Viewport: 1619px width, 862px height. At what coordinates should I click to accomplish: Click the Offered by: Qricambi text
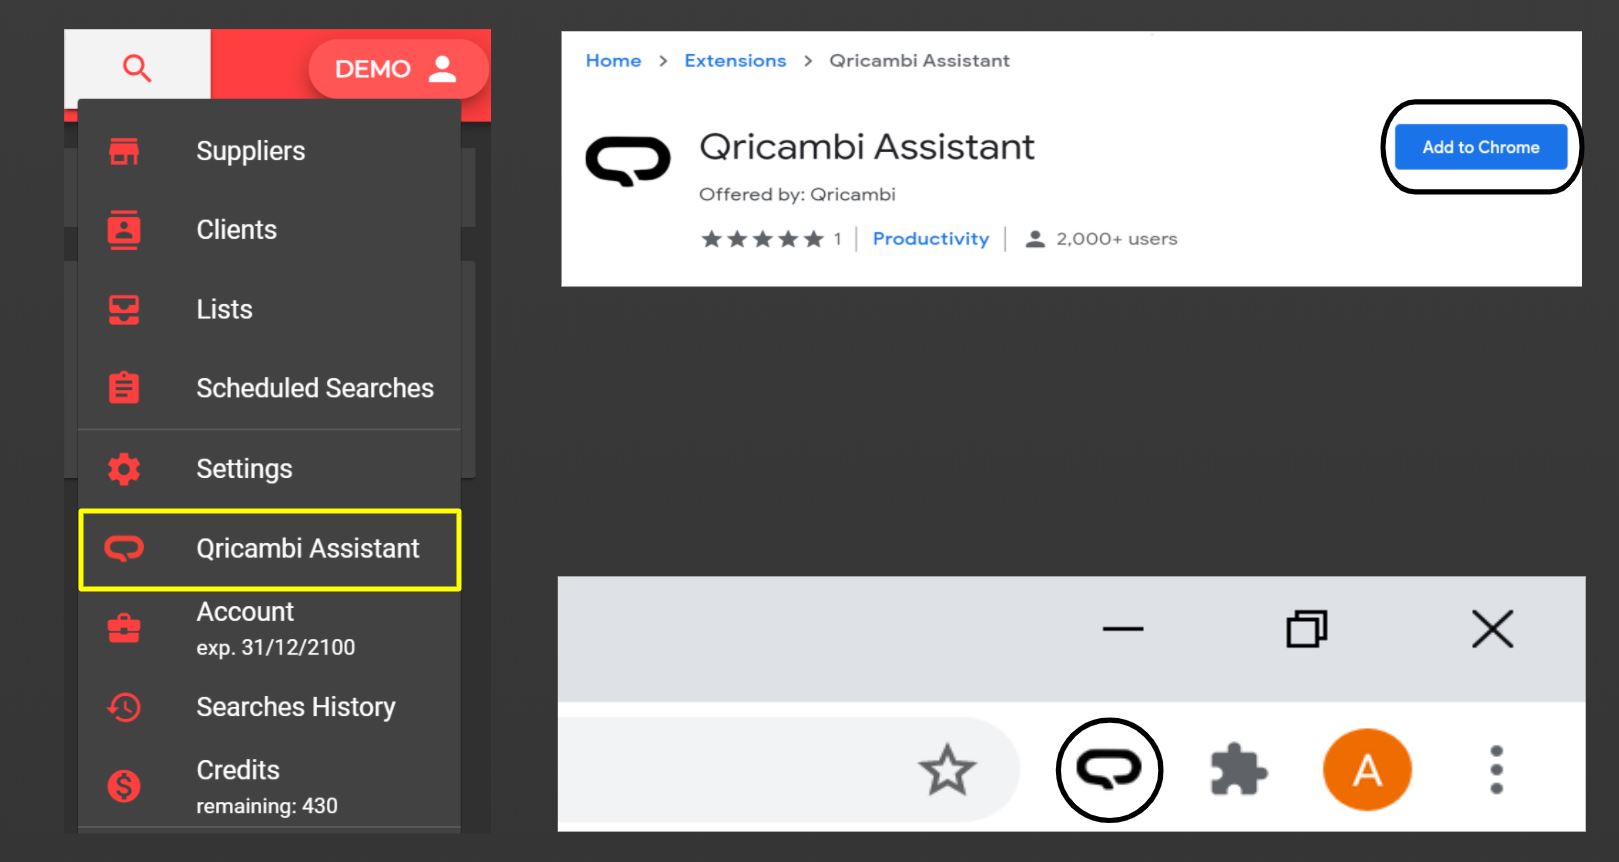coord(797,194)
